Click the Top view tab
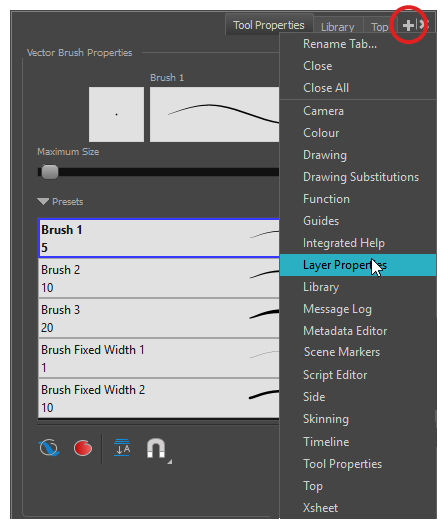Viewport: 447px width, 529px height. coord(379,26)
